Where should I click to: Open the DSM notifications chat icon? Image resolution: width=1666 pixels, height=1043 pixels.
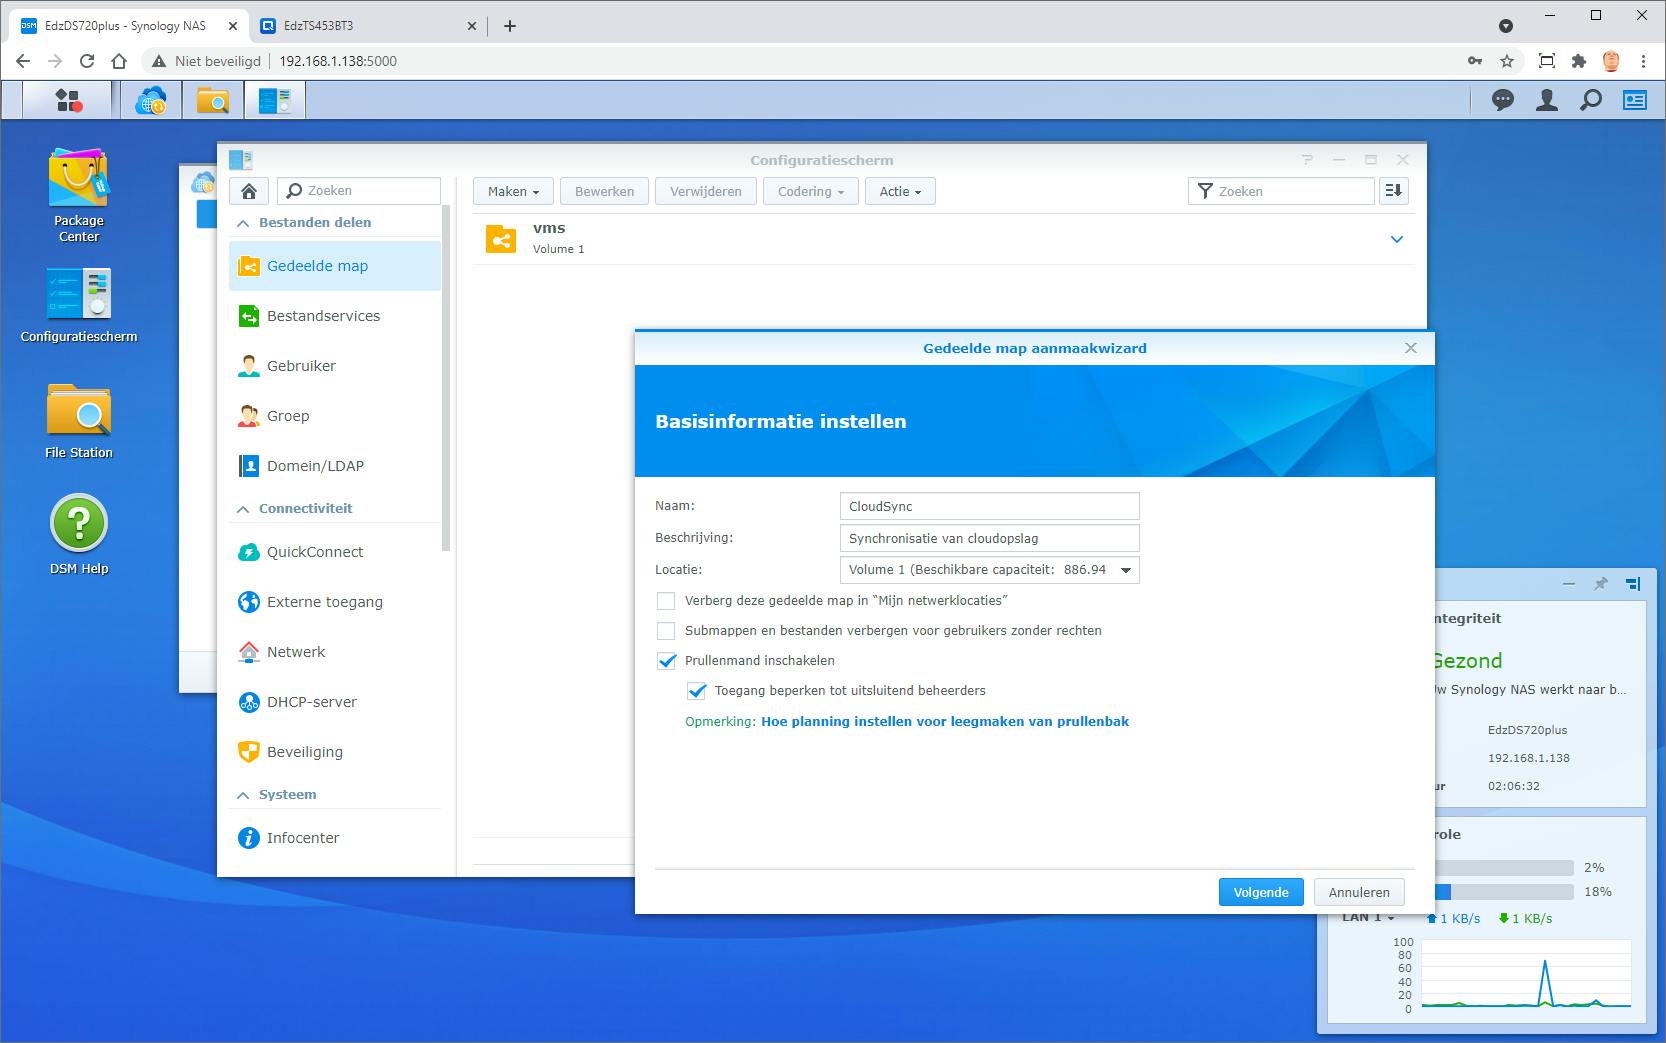point(1502,100)
